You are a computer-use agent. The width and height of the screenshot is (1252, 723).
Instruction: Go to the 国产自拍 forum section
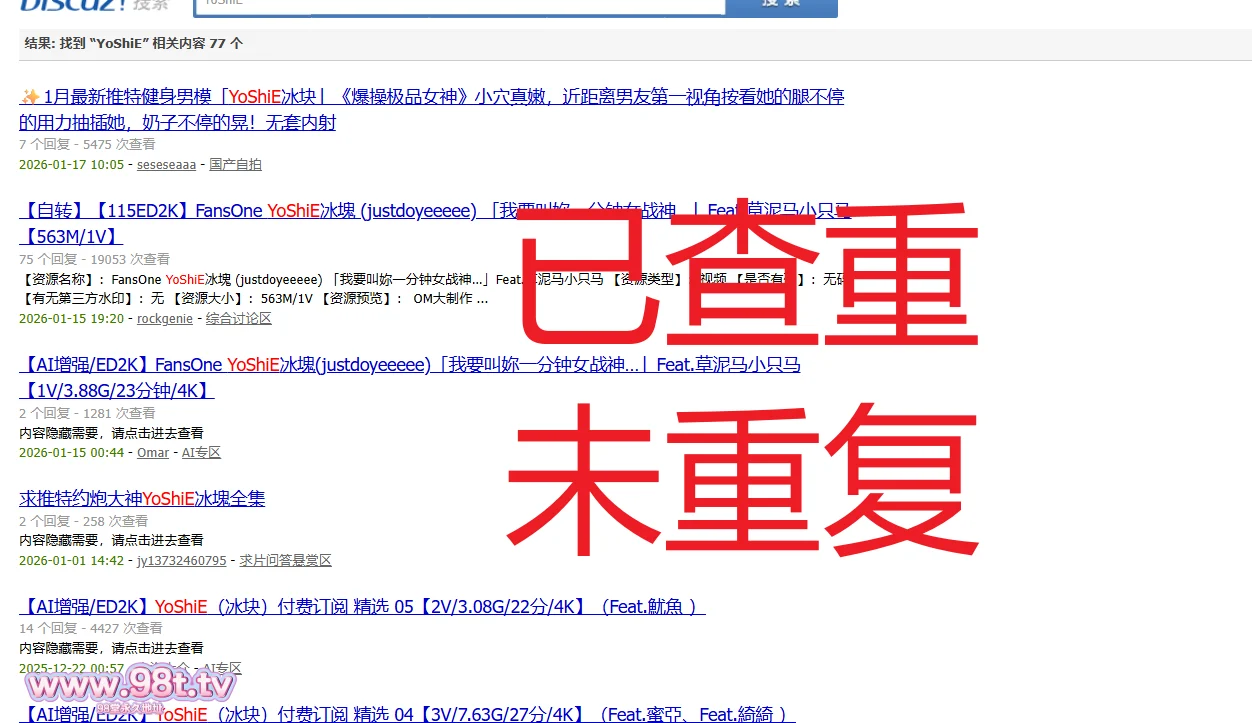[235, 165]
